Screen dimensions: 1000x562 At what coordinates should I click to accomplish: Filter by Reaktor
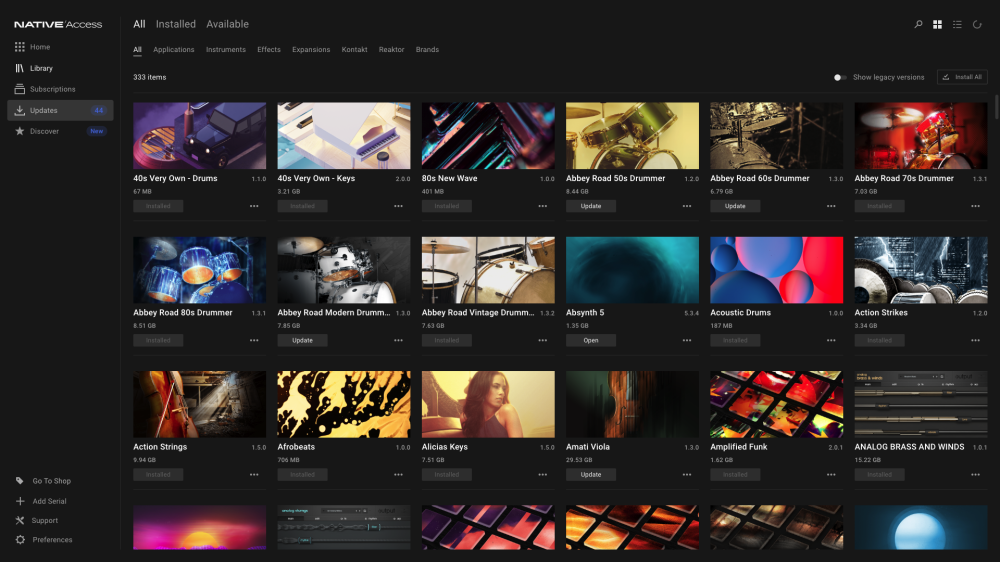392,50
